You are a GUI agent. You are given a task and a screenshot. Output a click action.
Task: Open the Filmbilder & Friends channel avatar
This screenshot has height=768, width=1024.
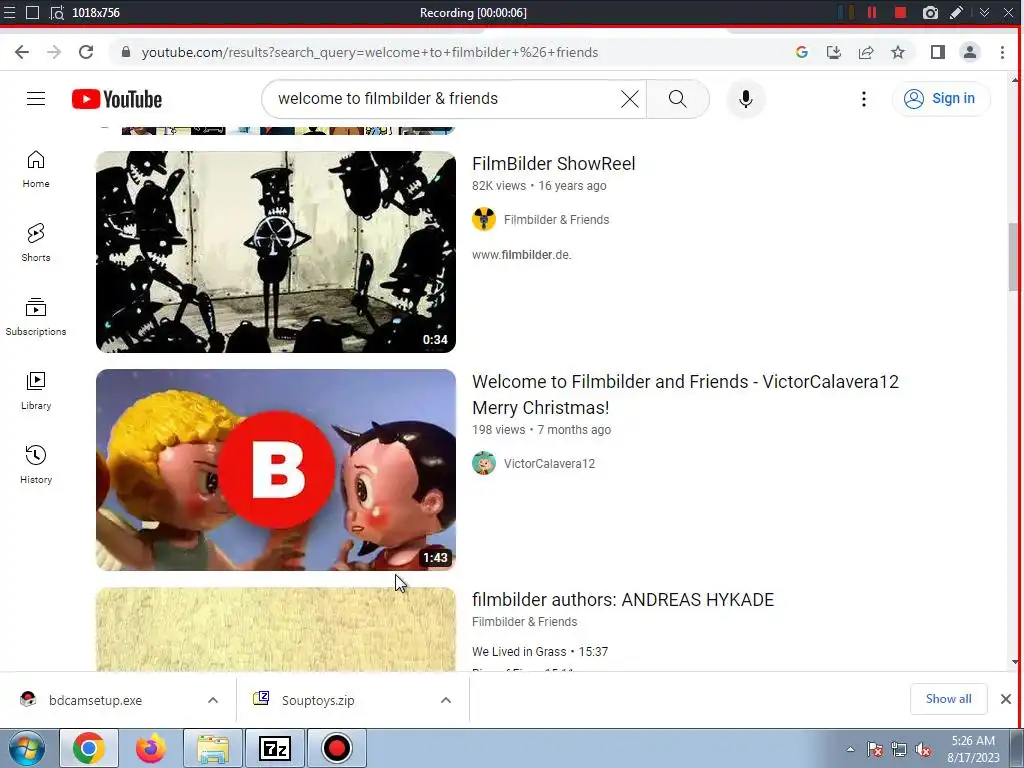(484, 219)
